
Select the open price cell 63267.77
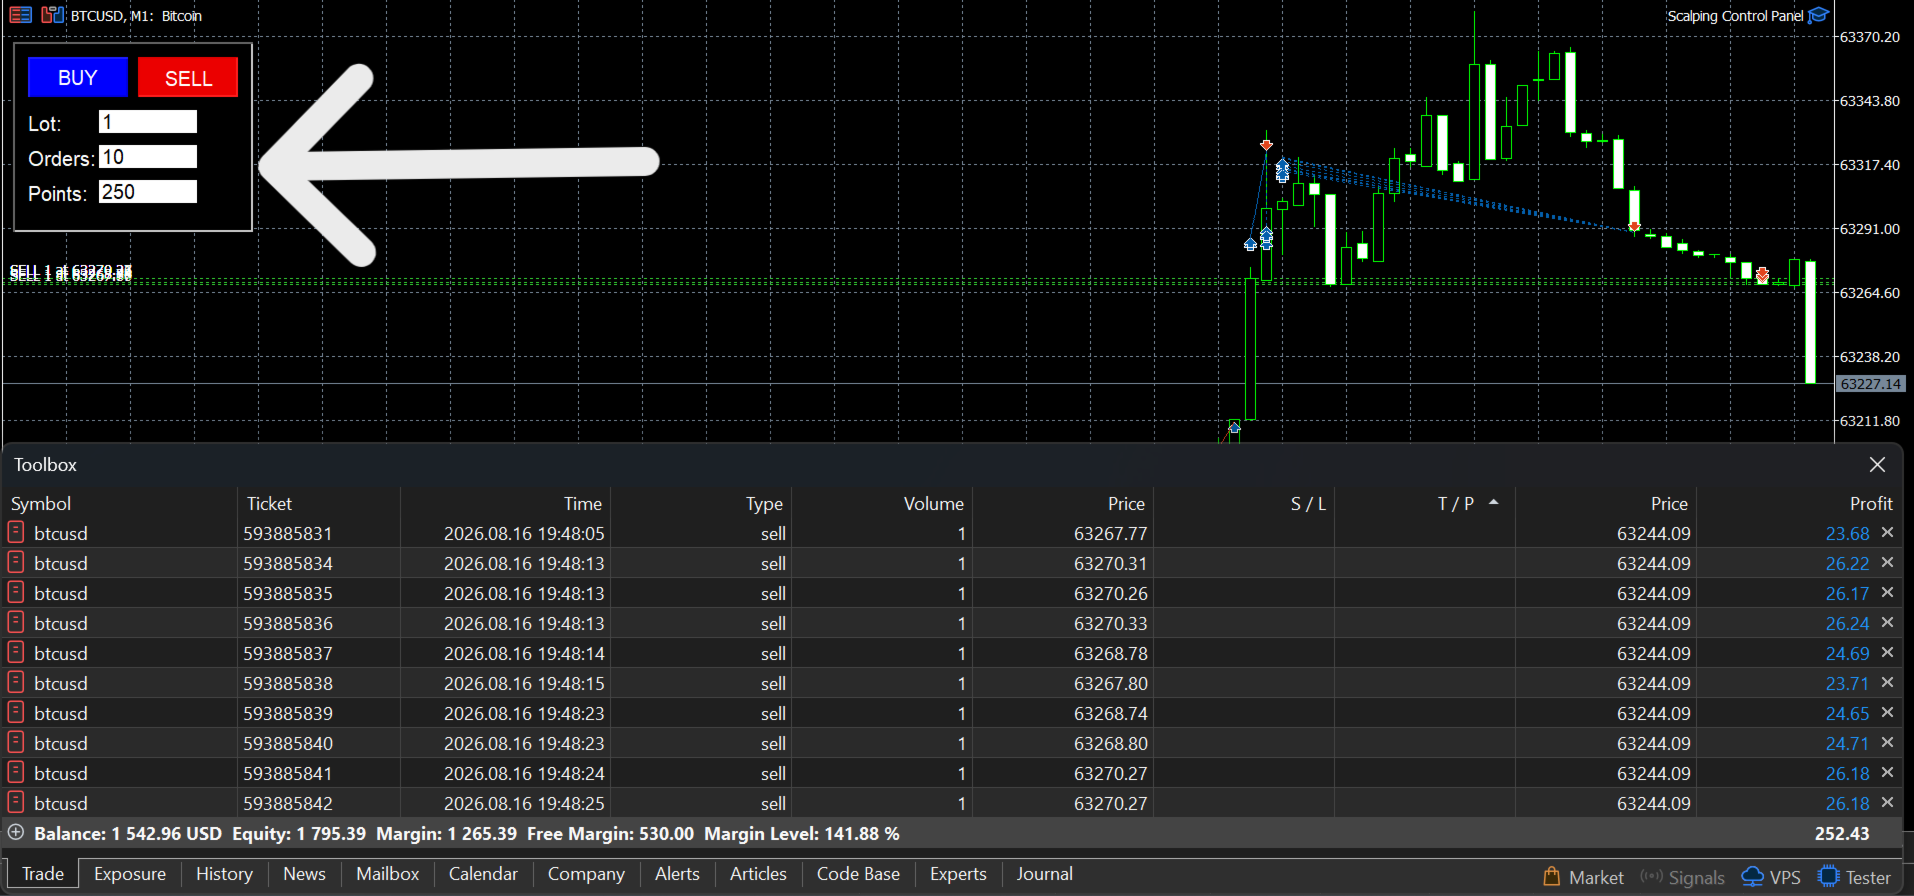(1110, 533)
